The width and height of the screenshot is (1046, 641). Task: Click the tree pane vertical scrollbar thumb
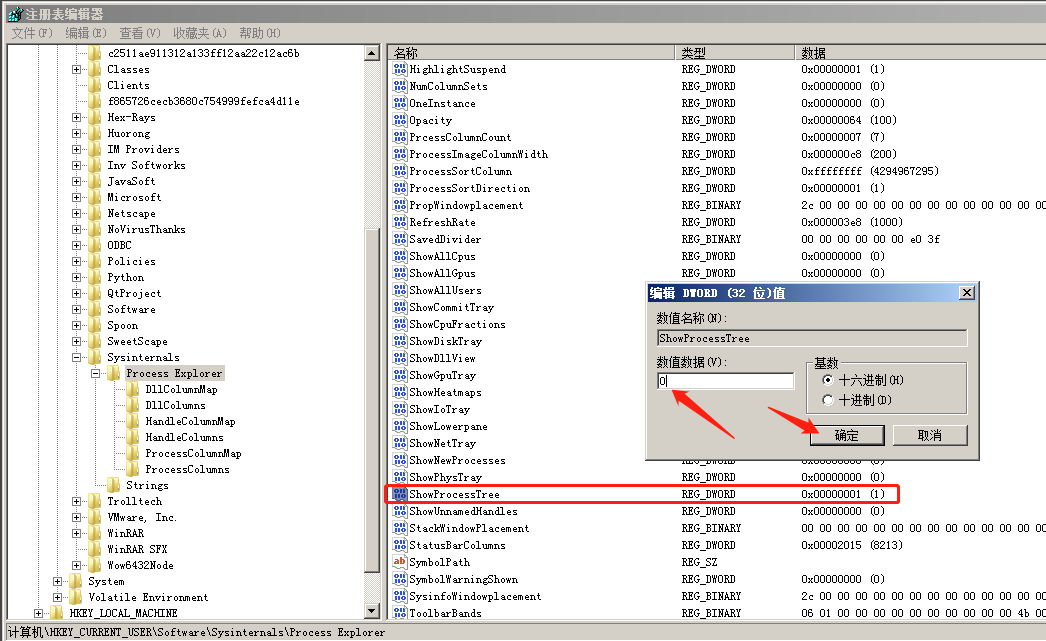[x=372, y=400]
